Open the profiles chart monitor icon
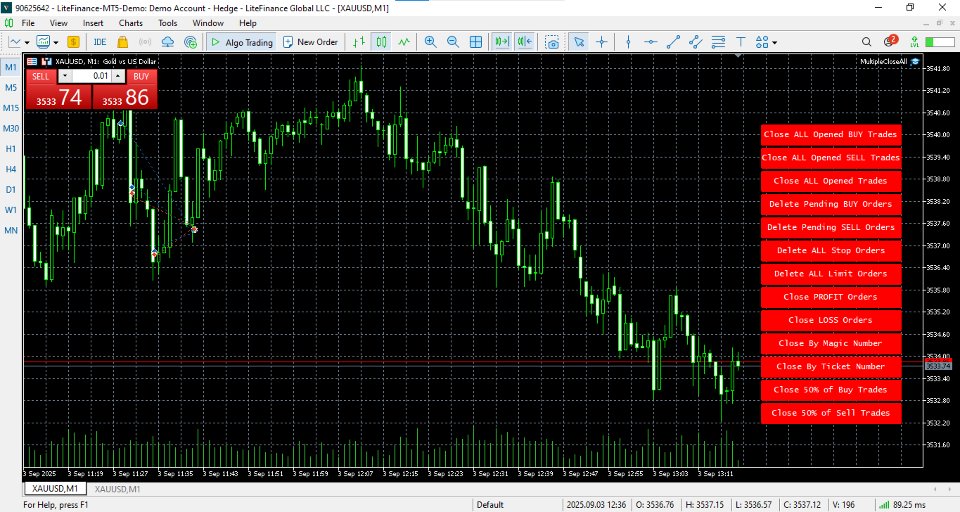The width and height of the screenshot is (960, 512). click(x=43, y=42)
